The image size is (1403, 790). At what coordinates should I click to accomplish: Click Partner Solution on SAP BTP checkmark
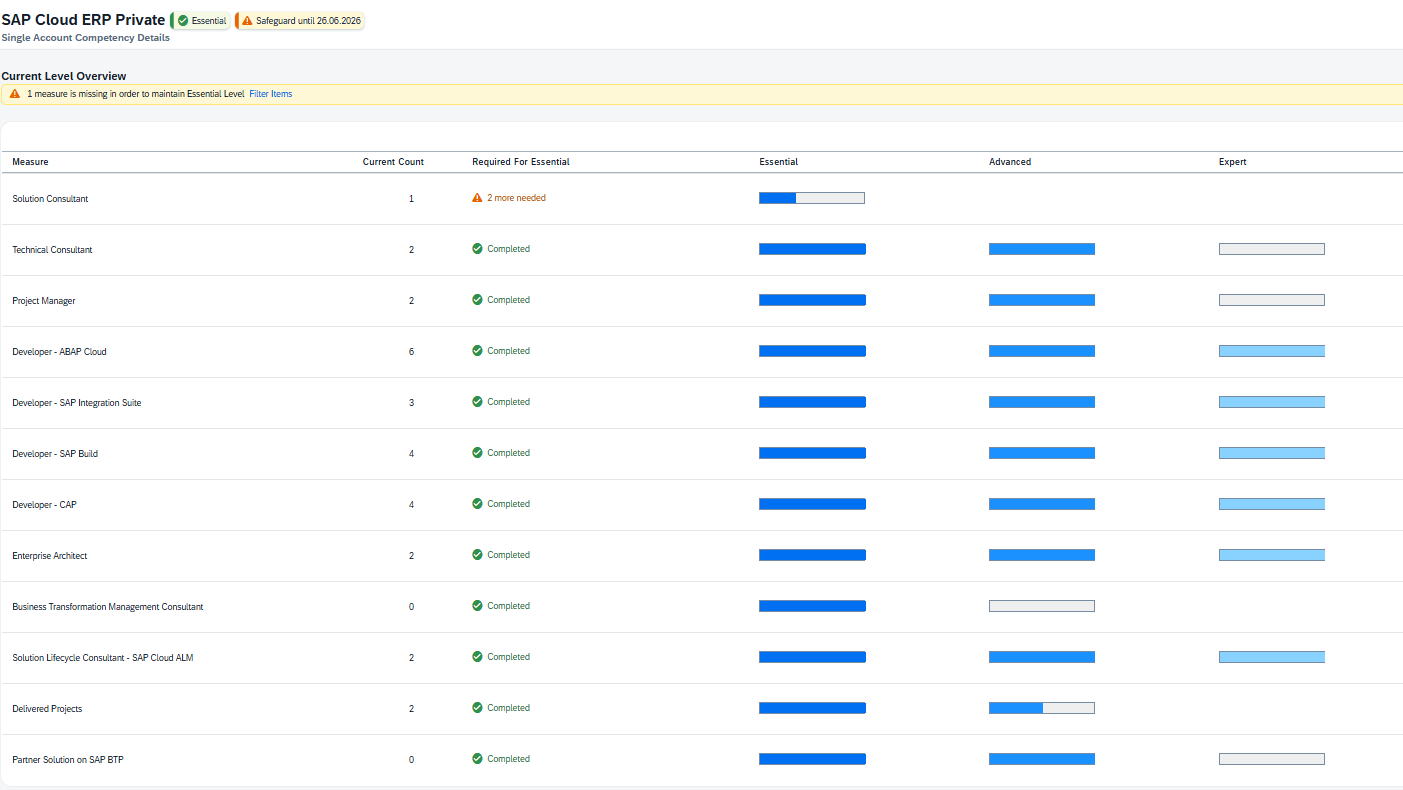click(x=477, y=759)
